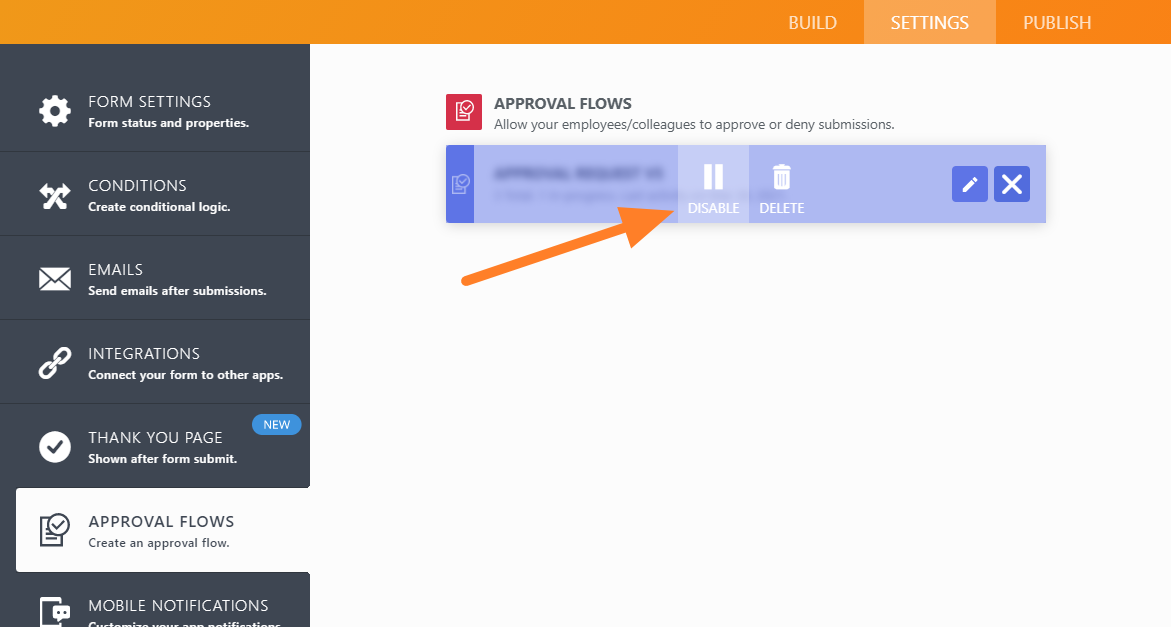This screenshot has width=1171, height=627.
Task: Open Mobile Notifications settings
Action: 155,600
